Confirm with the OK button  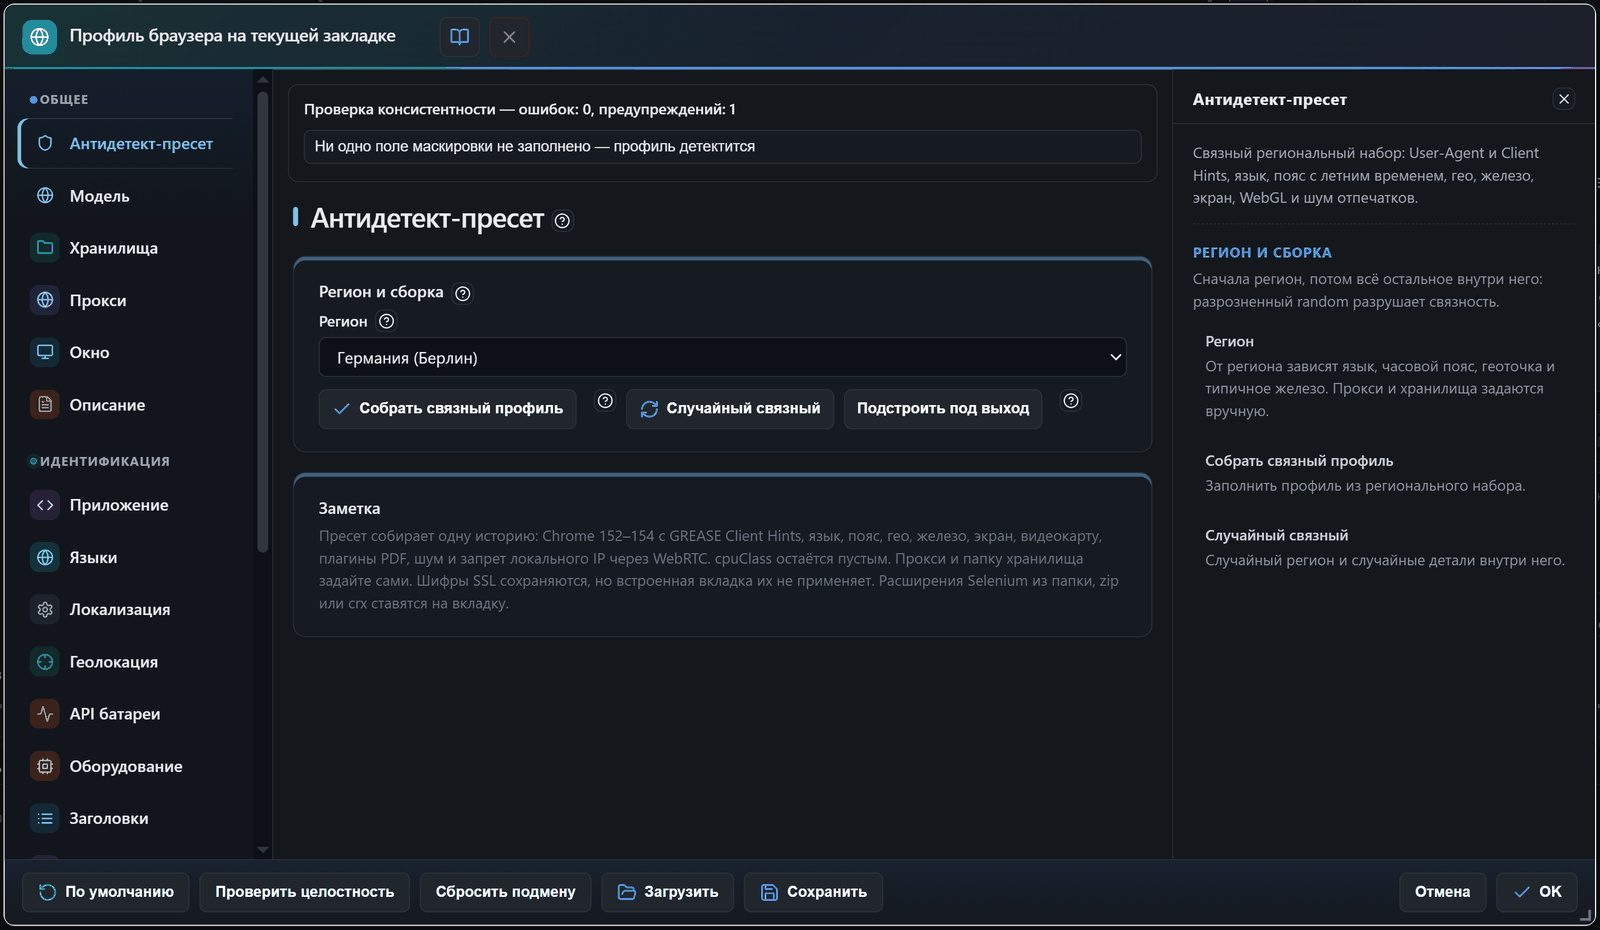1537,892
